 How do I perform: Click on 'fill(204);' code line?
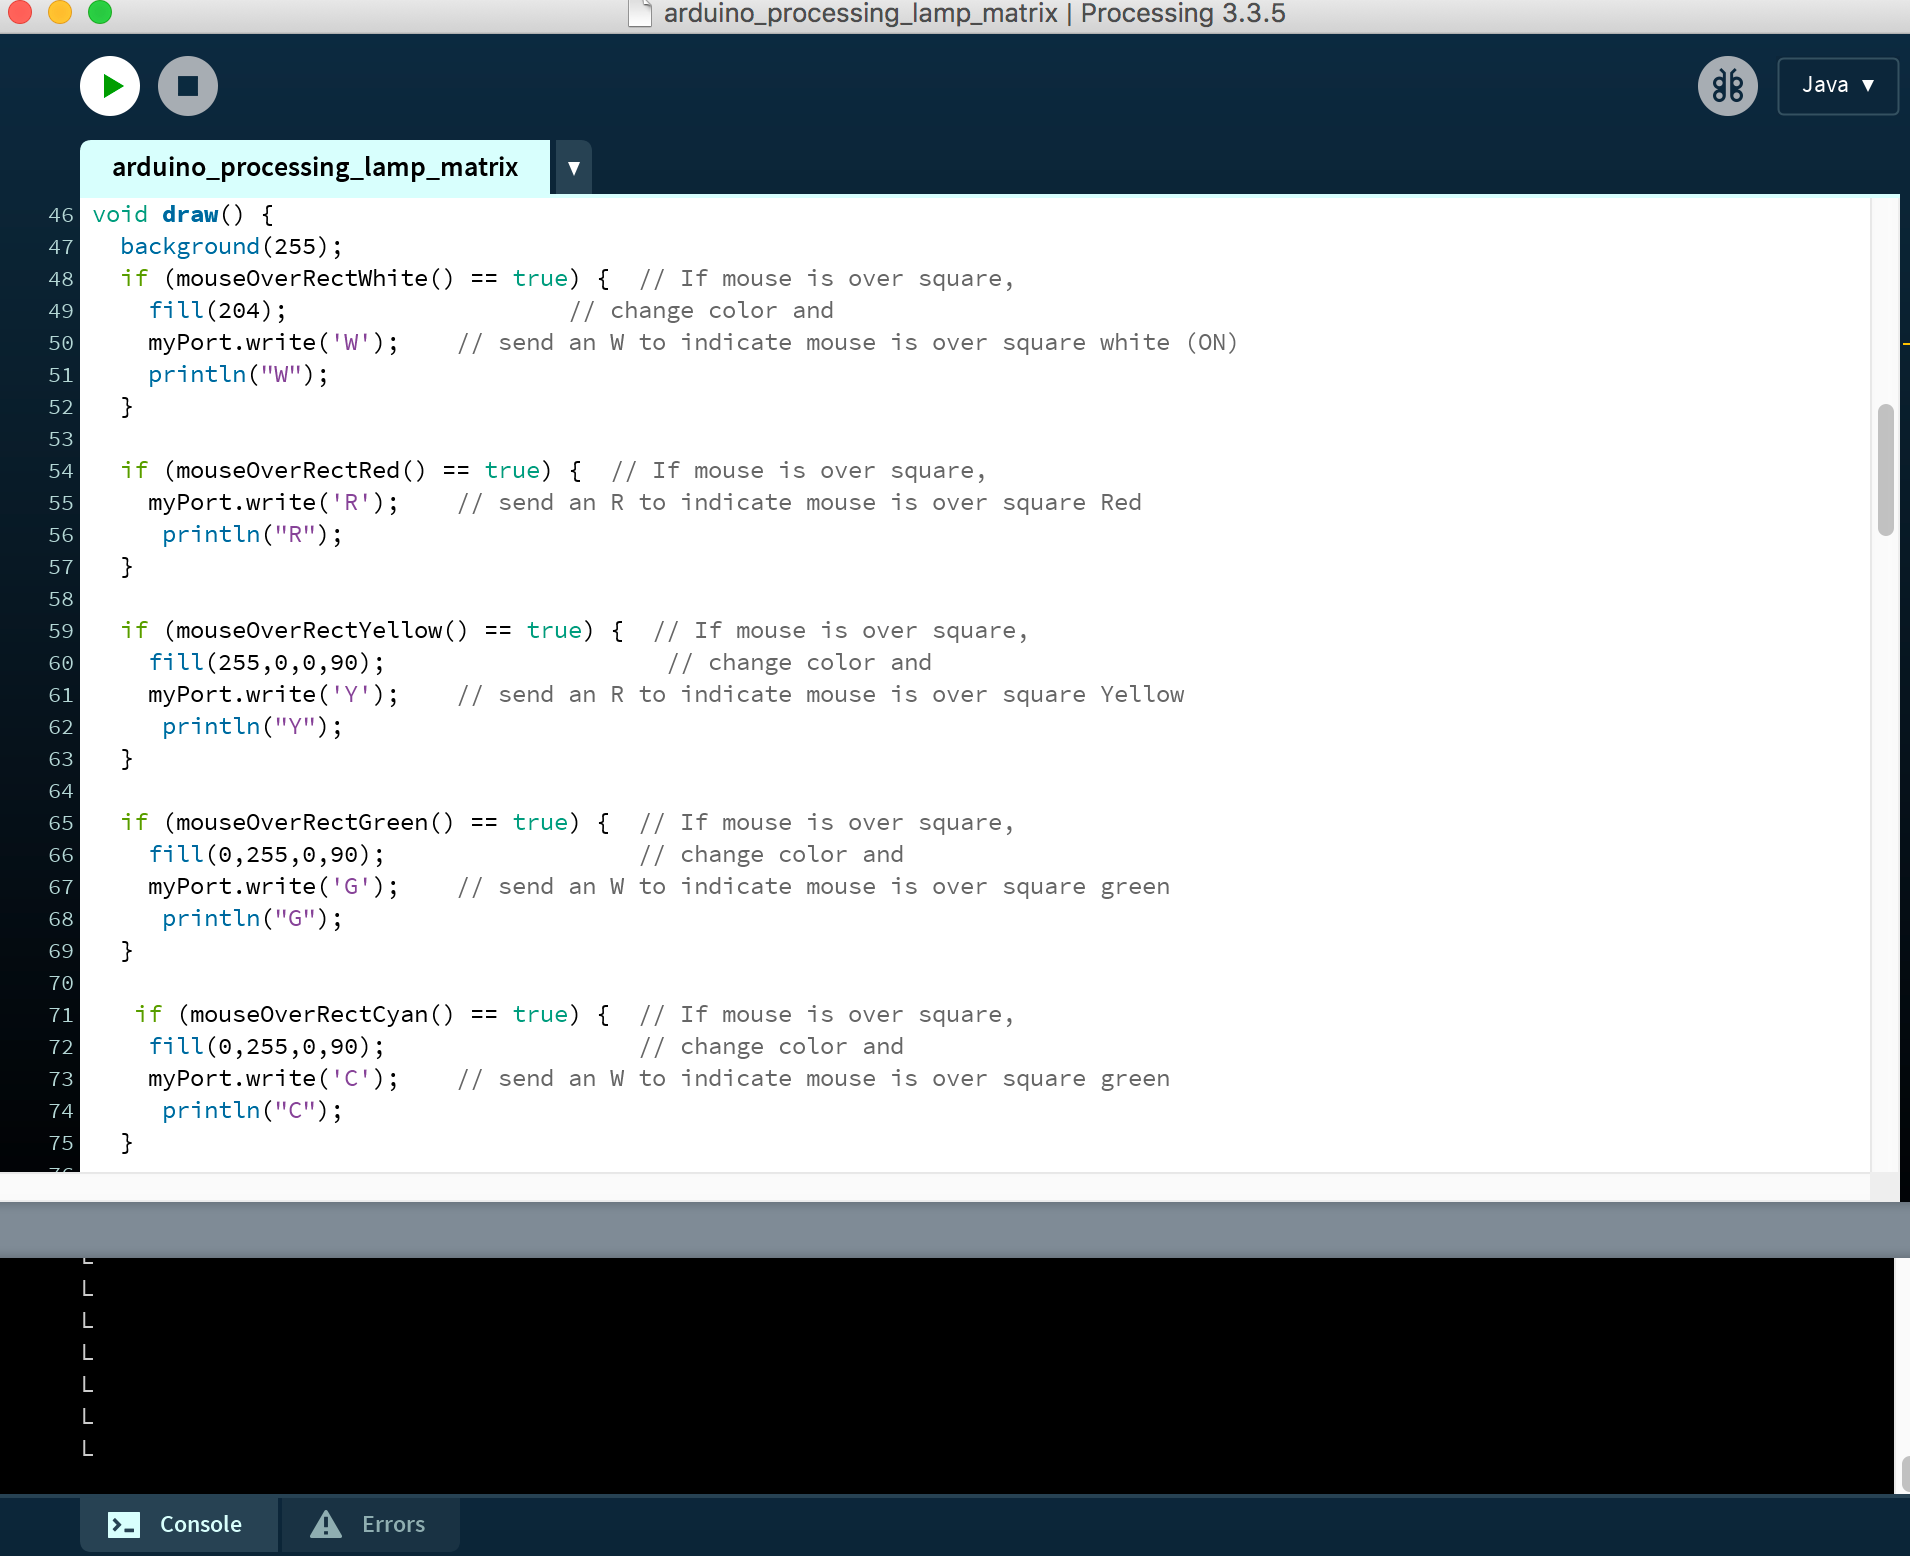(217, 310)
